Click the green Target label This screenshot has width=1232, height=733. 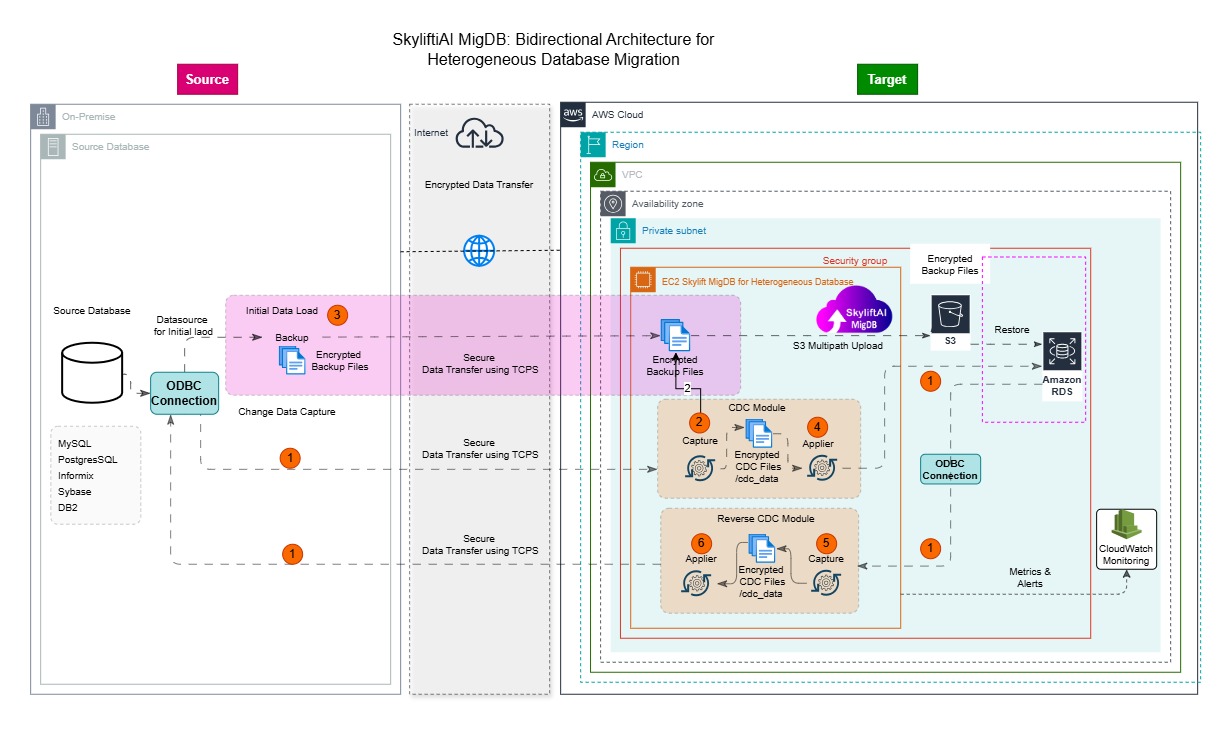coord(887,79)
